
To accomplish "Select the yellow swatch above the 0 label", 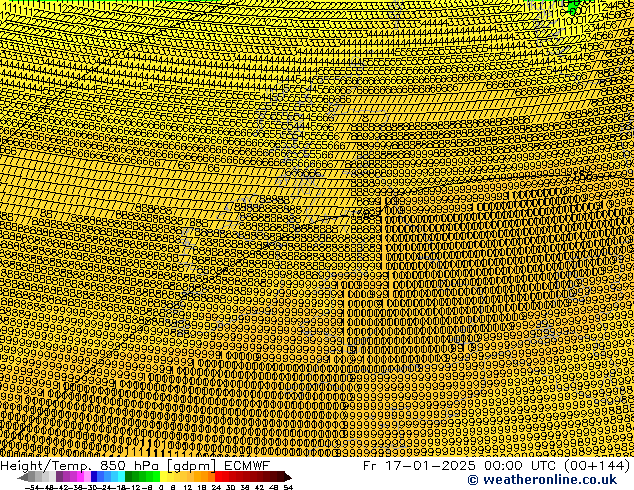I will coord(163,477).
